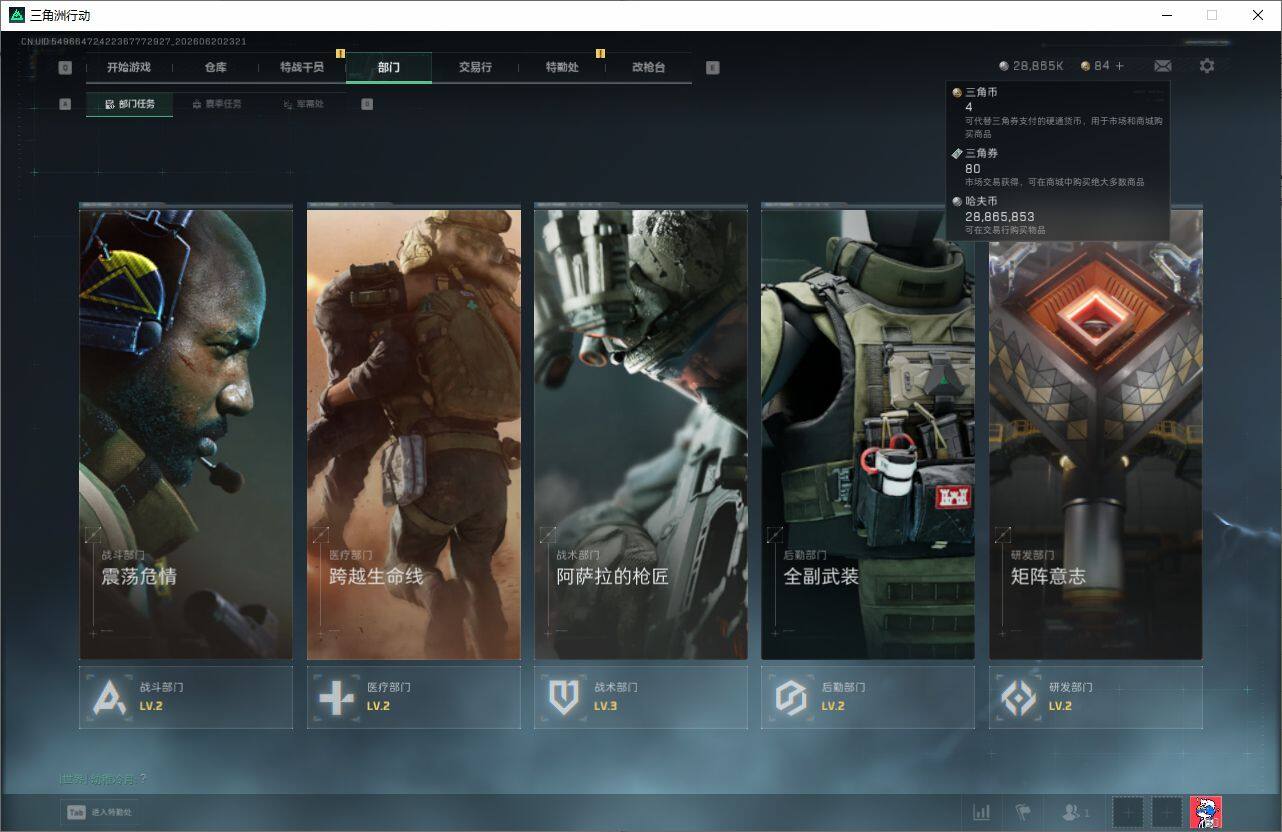Click the 28,865K Haf coin balance
The image size is (1282, 832).
point(1031,66)
